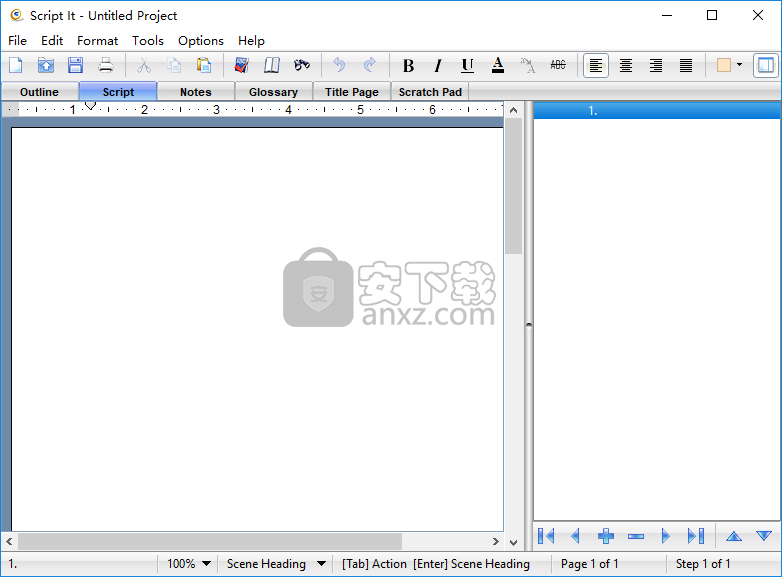The width and height of the screenshot is (782, 577).
Task: Toggle italic formatting
Action: (x=438, y=65)
